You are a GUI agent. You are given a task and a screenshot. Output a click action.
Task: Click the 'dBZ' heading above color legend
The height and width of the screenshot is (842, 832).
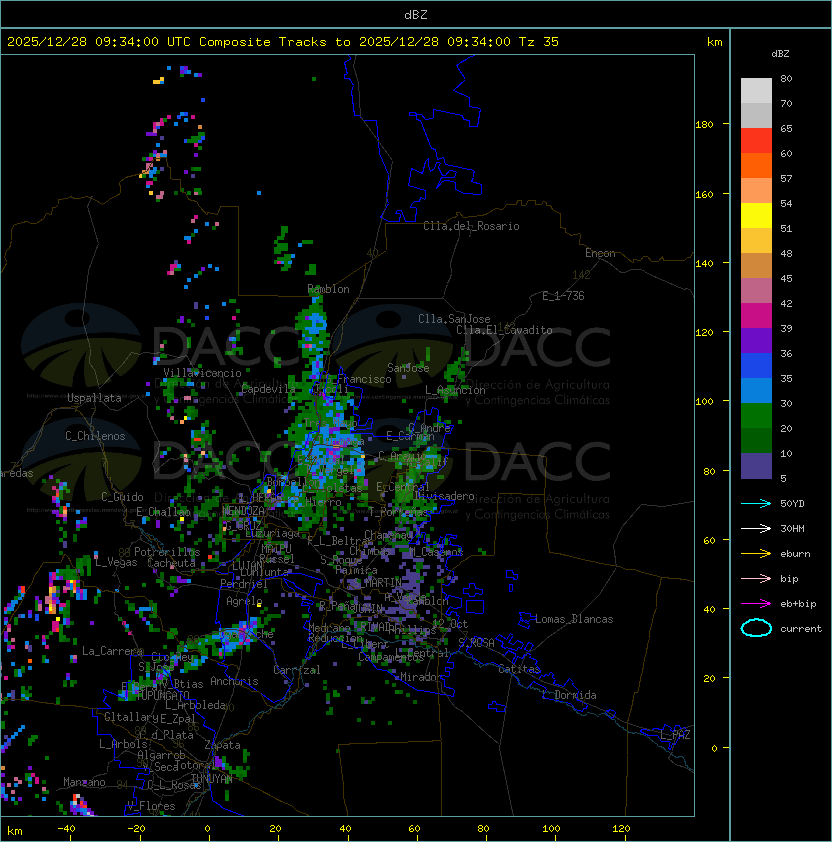pos(780,54)
